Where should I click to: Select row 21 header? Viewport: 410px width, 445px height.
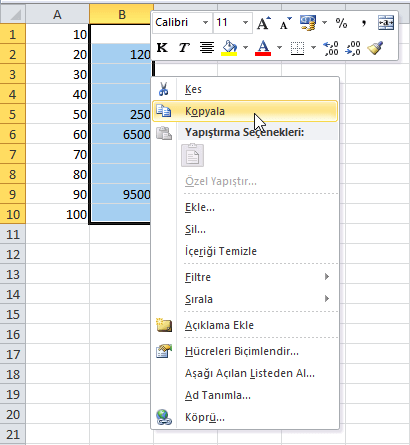tap(13, 434)
